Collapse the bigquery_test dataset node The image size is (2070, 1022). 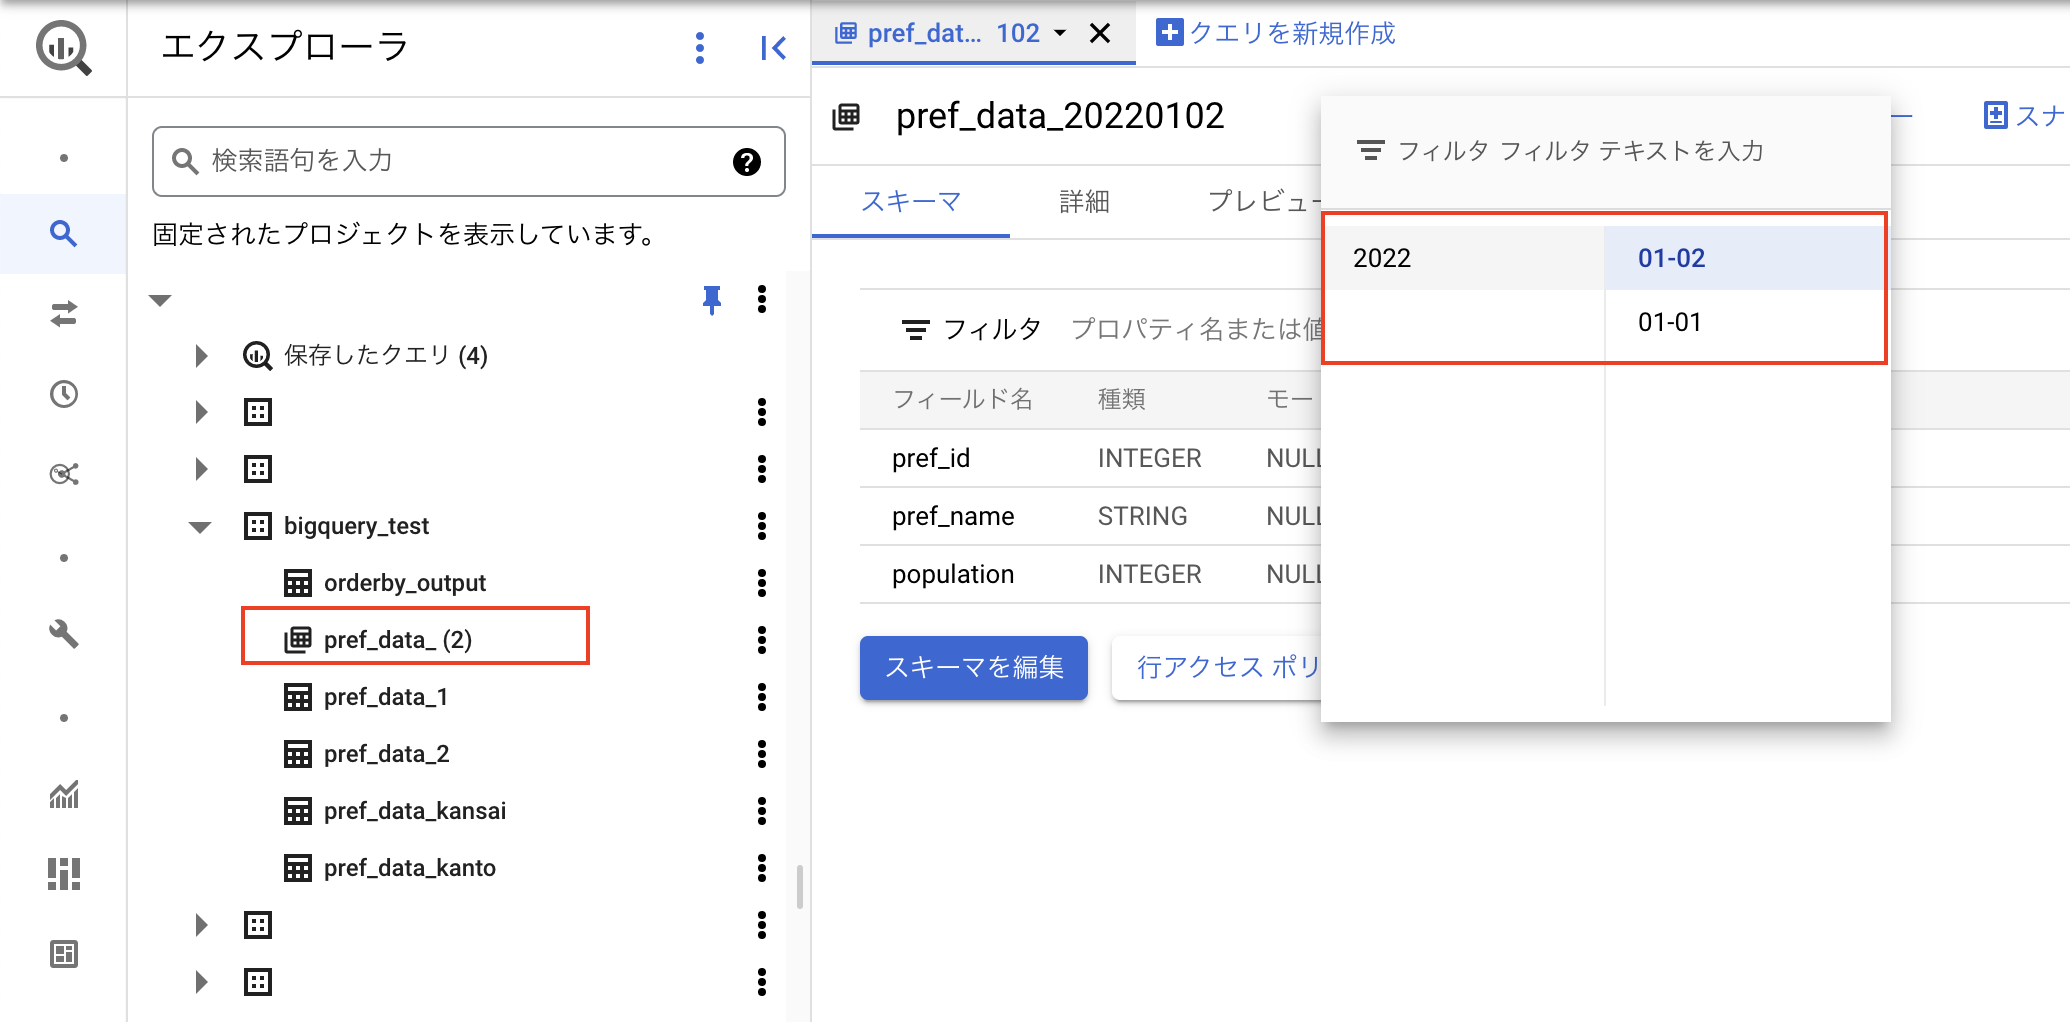pos(200,526)
